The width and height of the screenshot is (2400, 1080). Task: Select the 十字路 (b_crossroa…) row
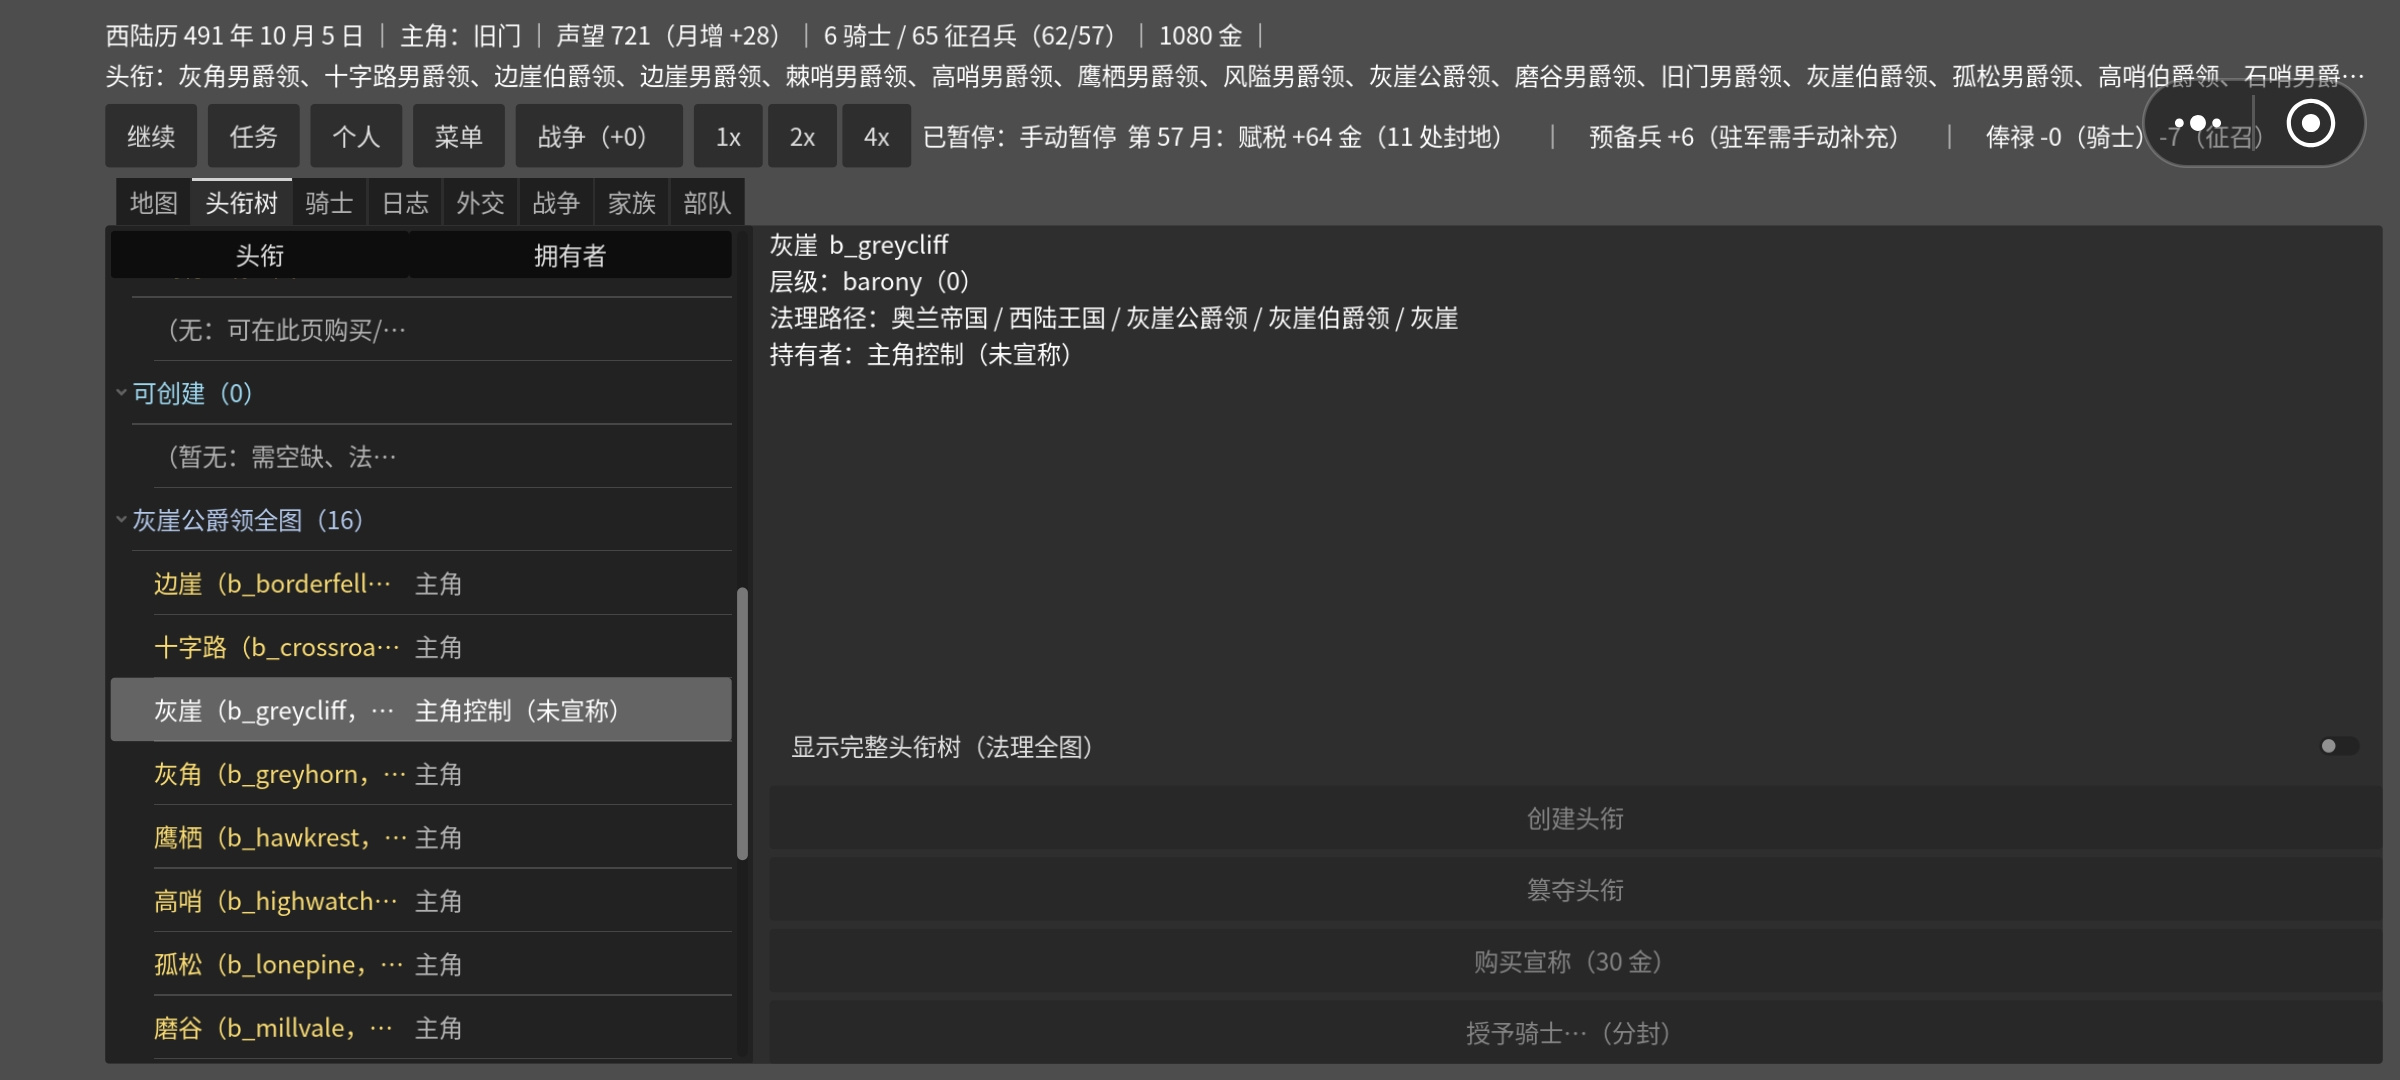(421, 647)
